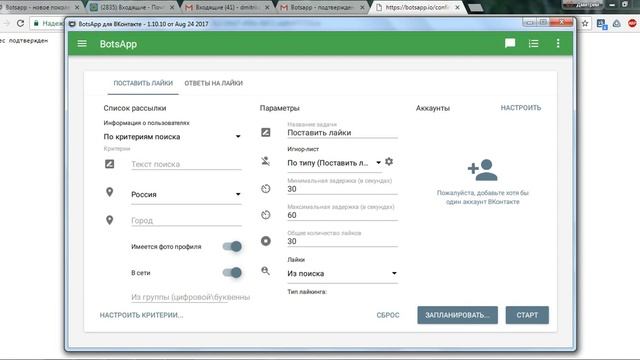Switch to the (2833) inbox browser tab
The width and height of the screenshot is (640, 360).
pyautogui.click(x=132, y=7)
